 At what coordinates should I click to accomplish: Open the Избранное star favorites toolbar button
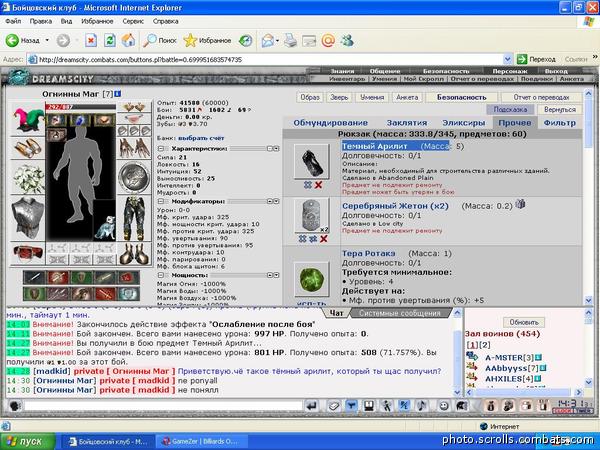point(207,40)
